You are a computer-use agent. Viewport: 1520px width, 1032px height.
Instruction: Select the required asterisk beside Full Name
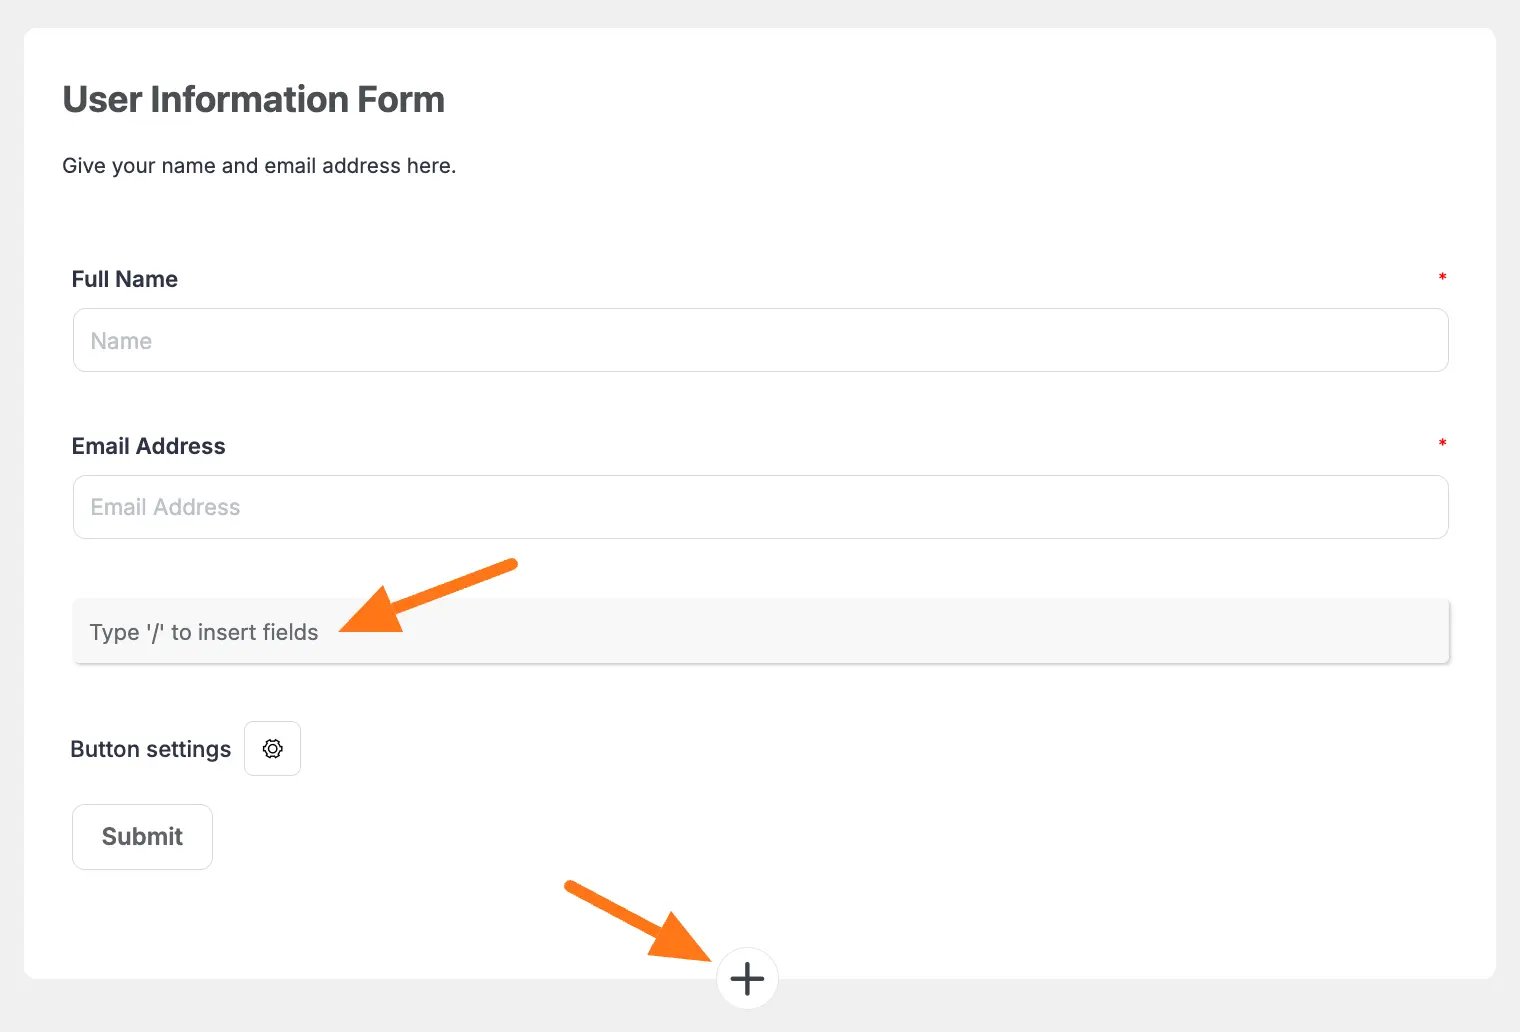click(1442, 278)
